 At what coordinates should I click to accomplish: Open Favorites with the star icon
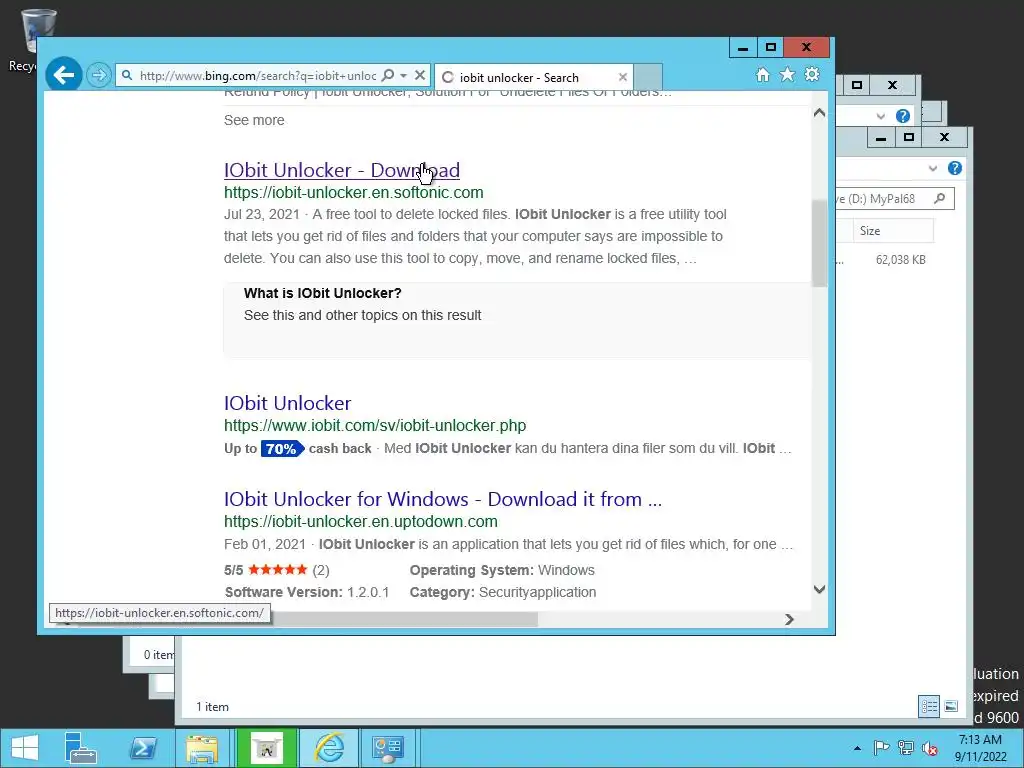pos(788,74)
